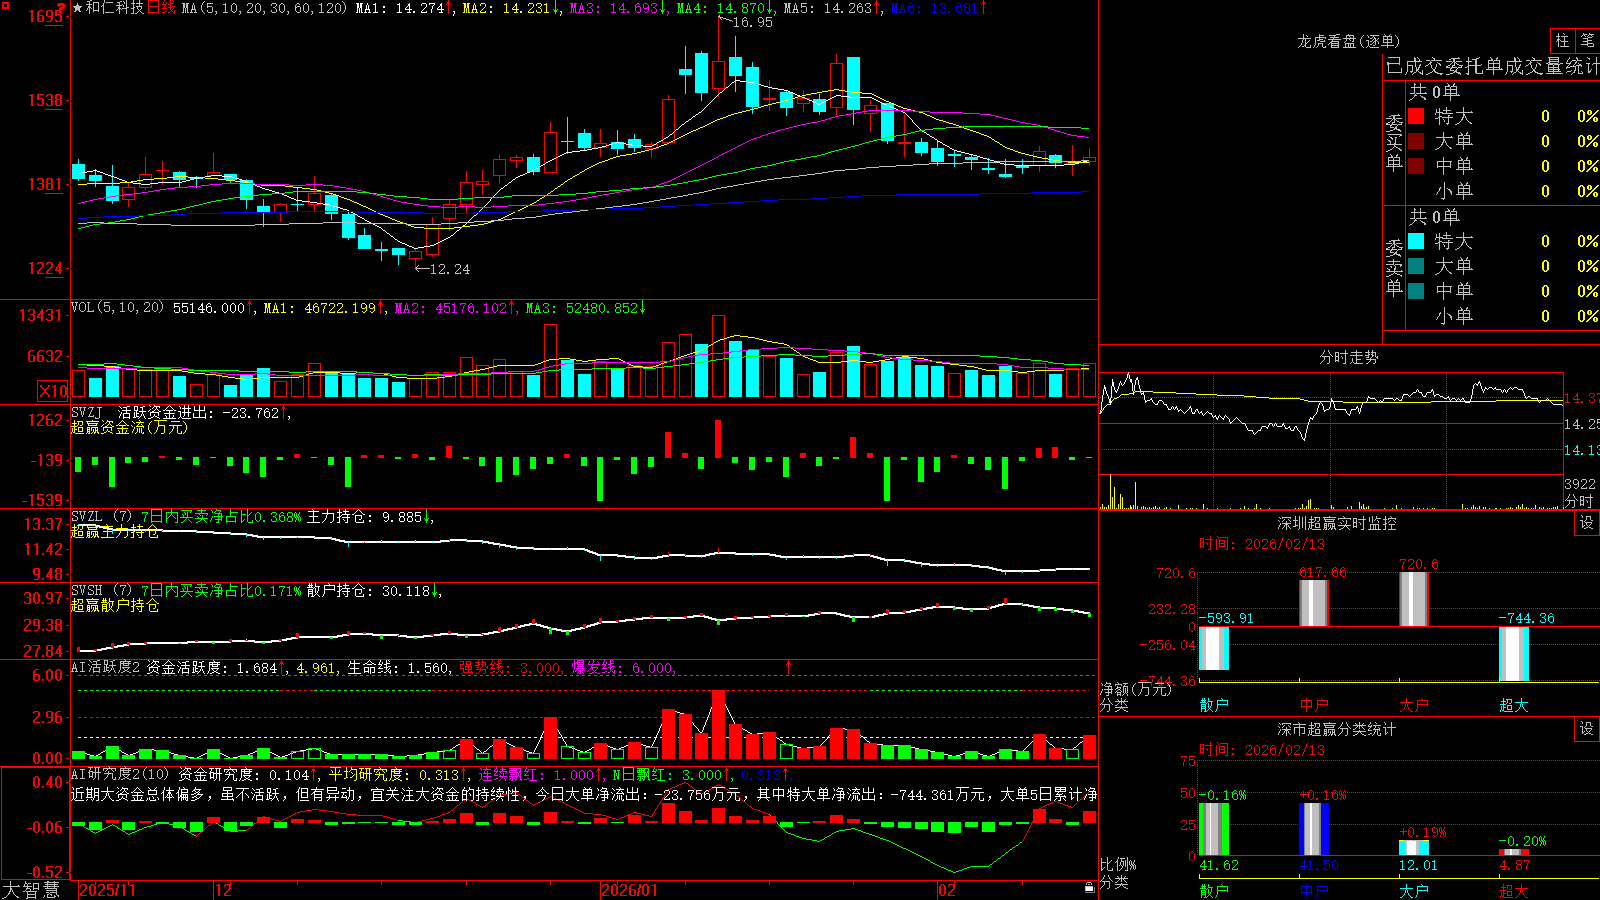This screenshot has width=1600, height=900.
Task: Click dark red 中单 buy-order color swatch
Action: [1416, 166]
